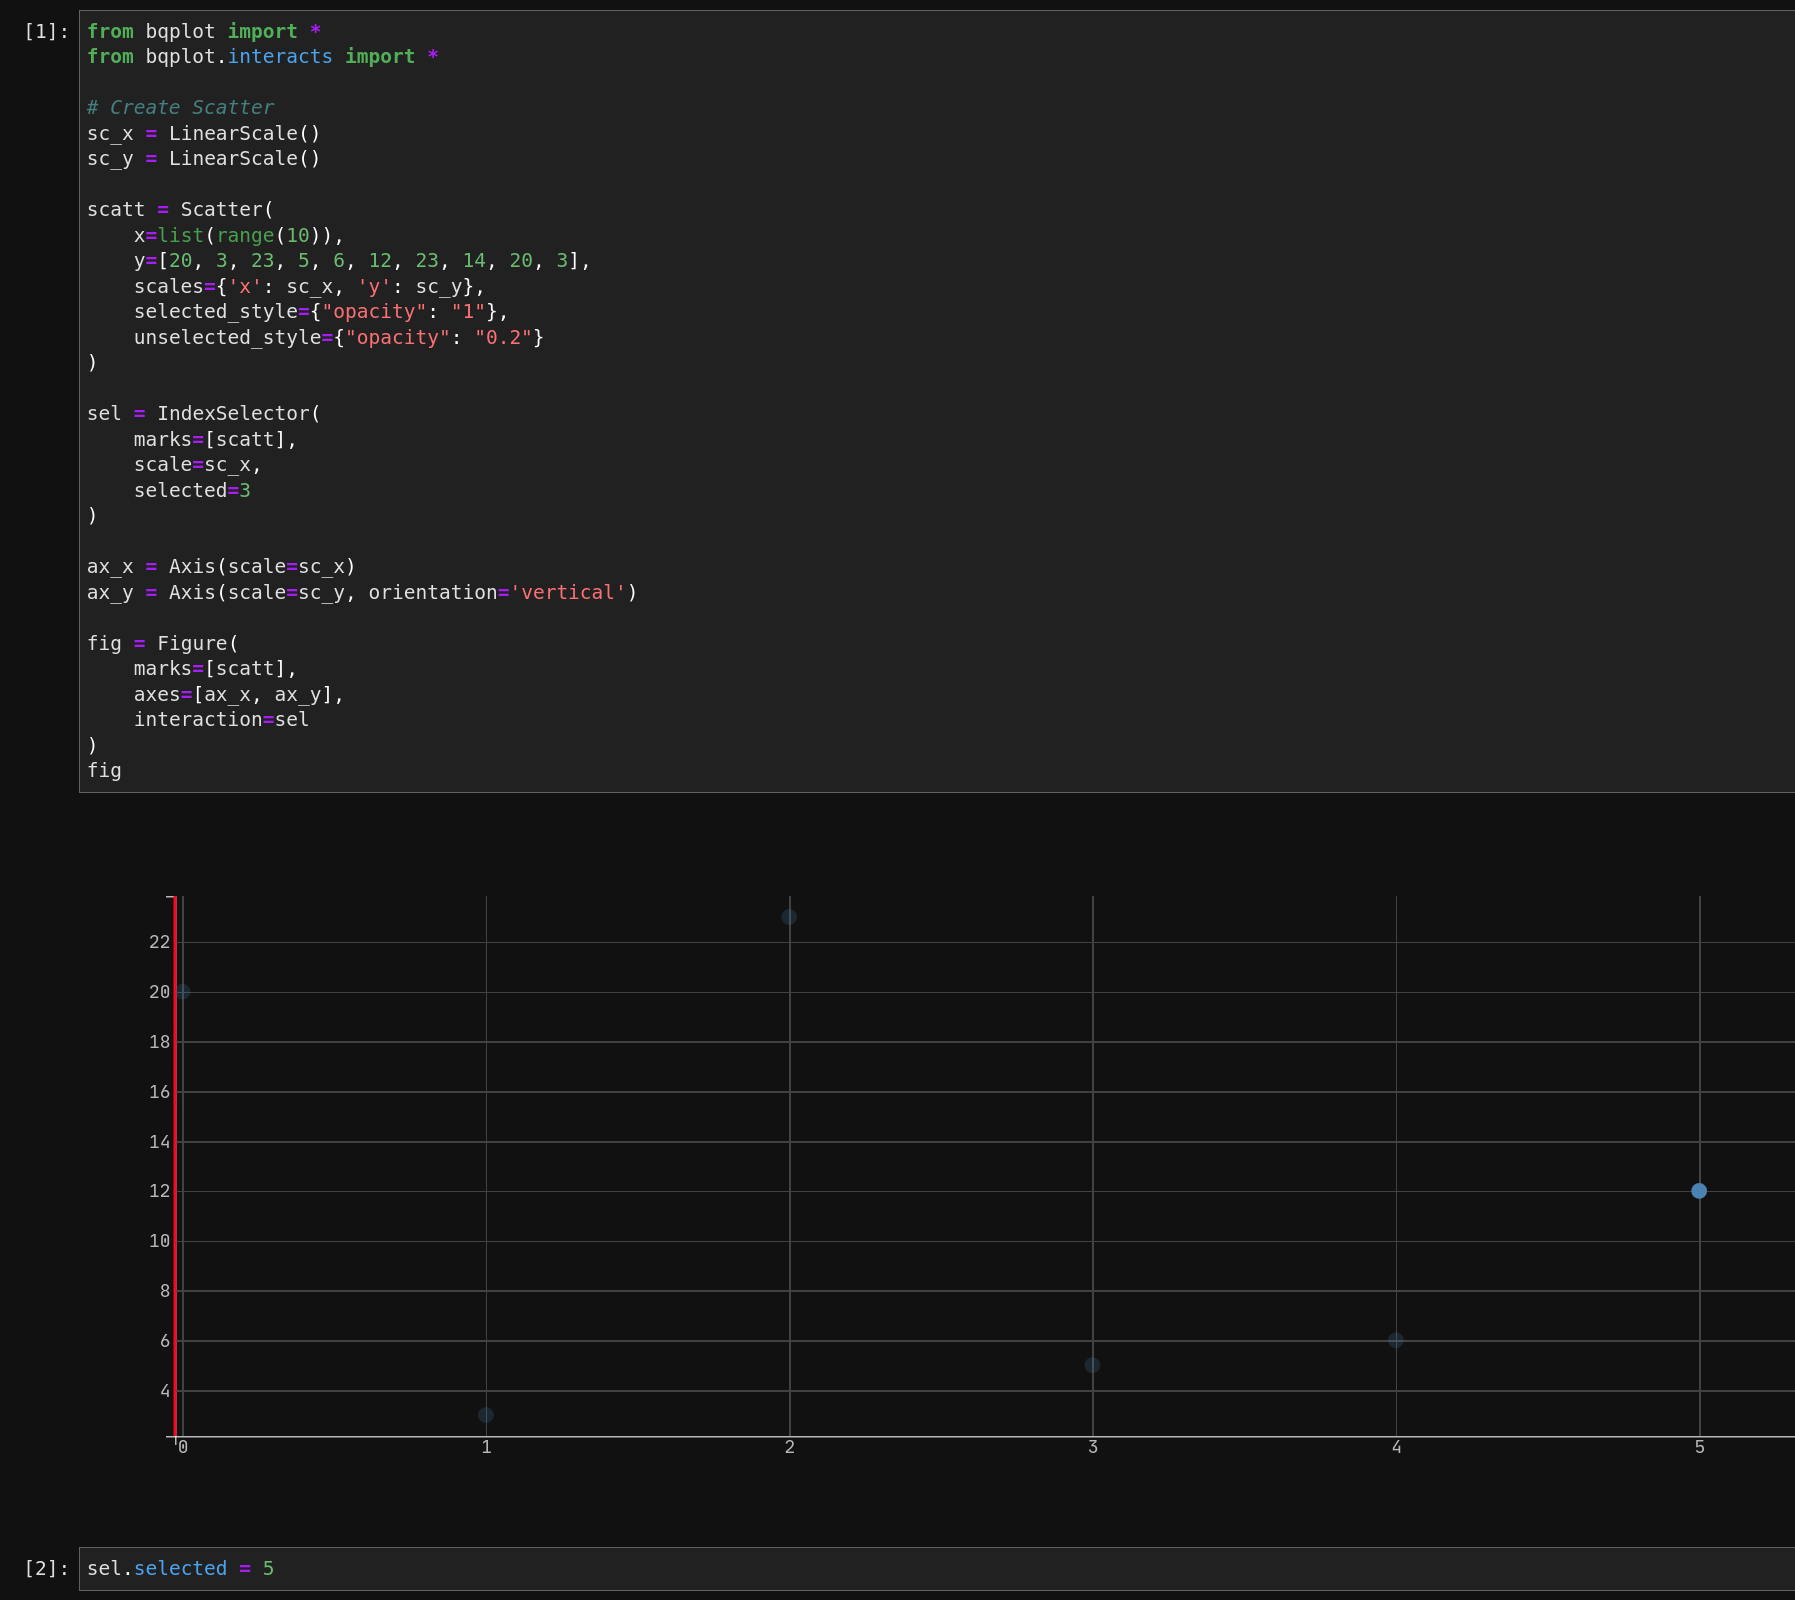Image resolution: width=1795 pixels, height=1600 pixels.
Task: Click the 'axes=[ax_x, ax_y],' code line
Action: tap(239, 694)
